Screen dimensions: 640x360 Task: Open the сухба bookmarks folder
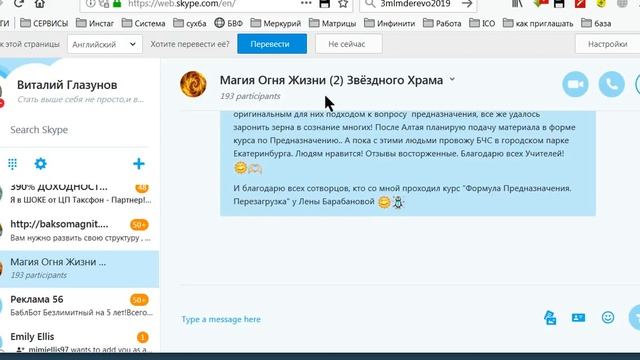(x=190, y=23)
